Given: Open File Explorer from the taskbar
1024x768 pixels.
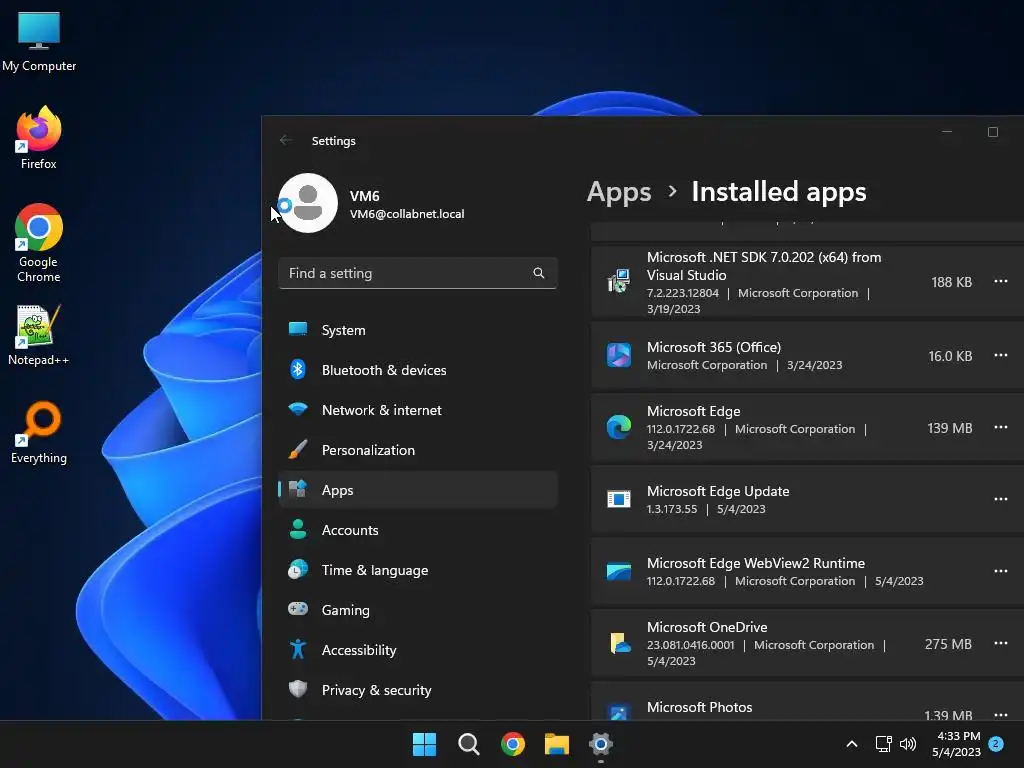Looking at the screenshot, I should click(x=557, y=744).
